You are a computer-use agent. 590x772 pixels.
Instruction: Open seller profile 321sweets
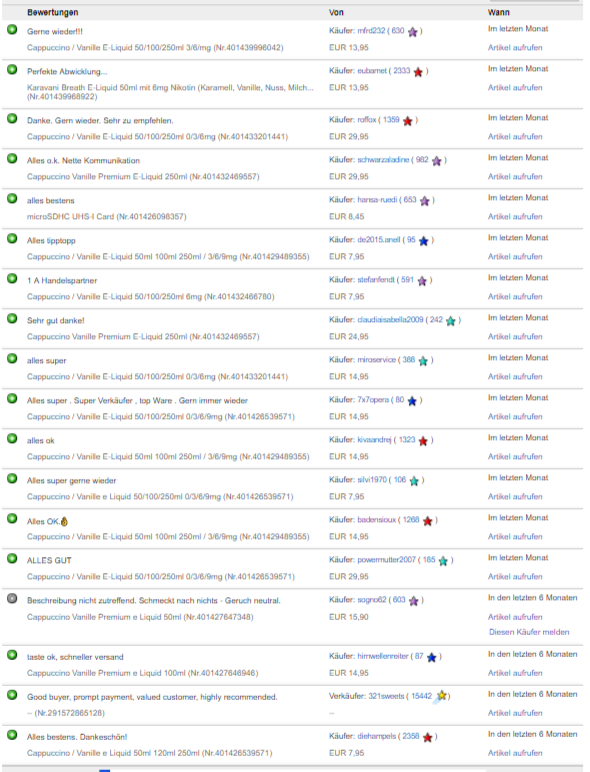(386, 696)
